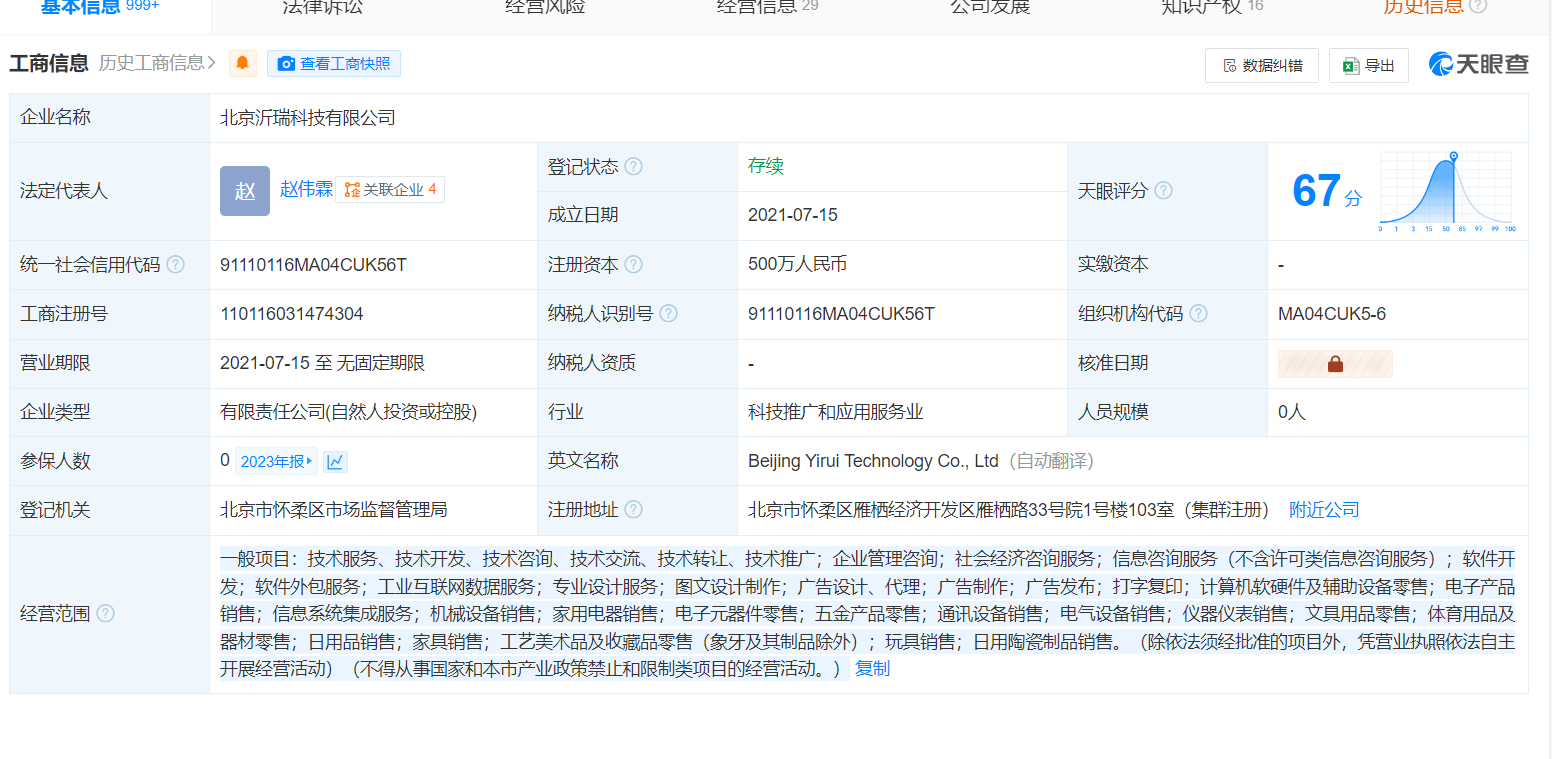Click 复制 link after business scope
Image resolution: width=1552 pixels, height=759 pixels.
click(x=872, y=669)
